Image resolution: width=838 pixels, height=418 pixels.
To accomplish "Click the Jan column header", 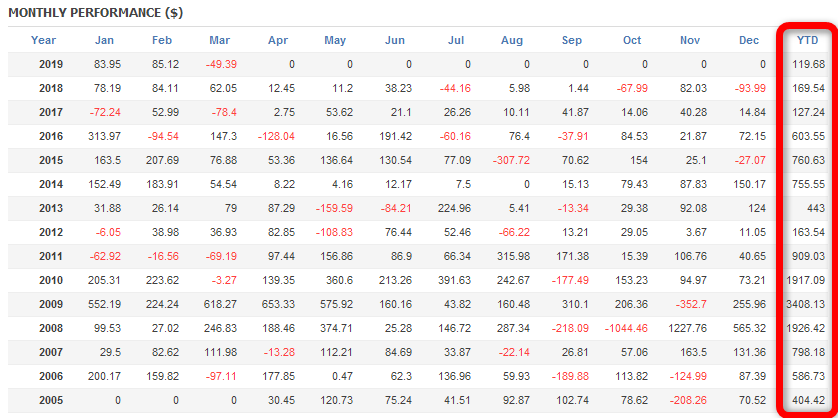I will click(x=104, y=40).
